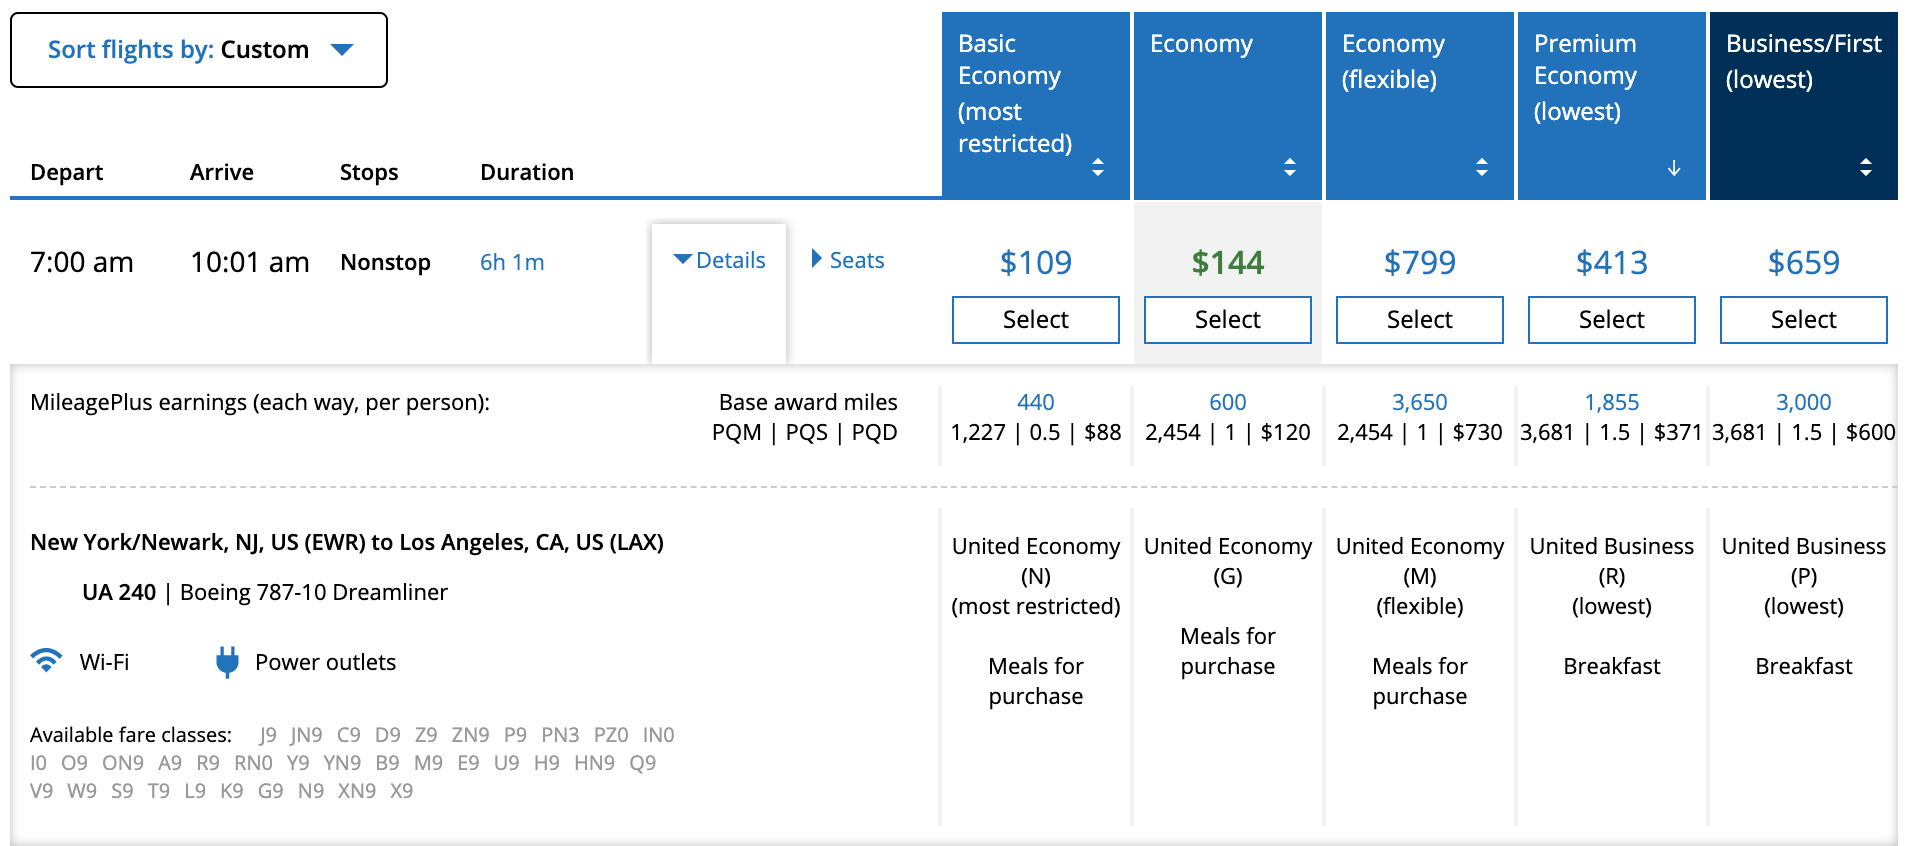Click the EWR to LAX route heading
The image size is (1912, 846).
tap(347, 542)
